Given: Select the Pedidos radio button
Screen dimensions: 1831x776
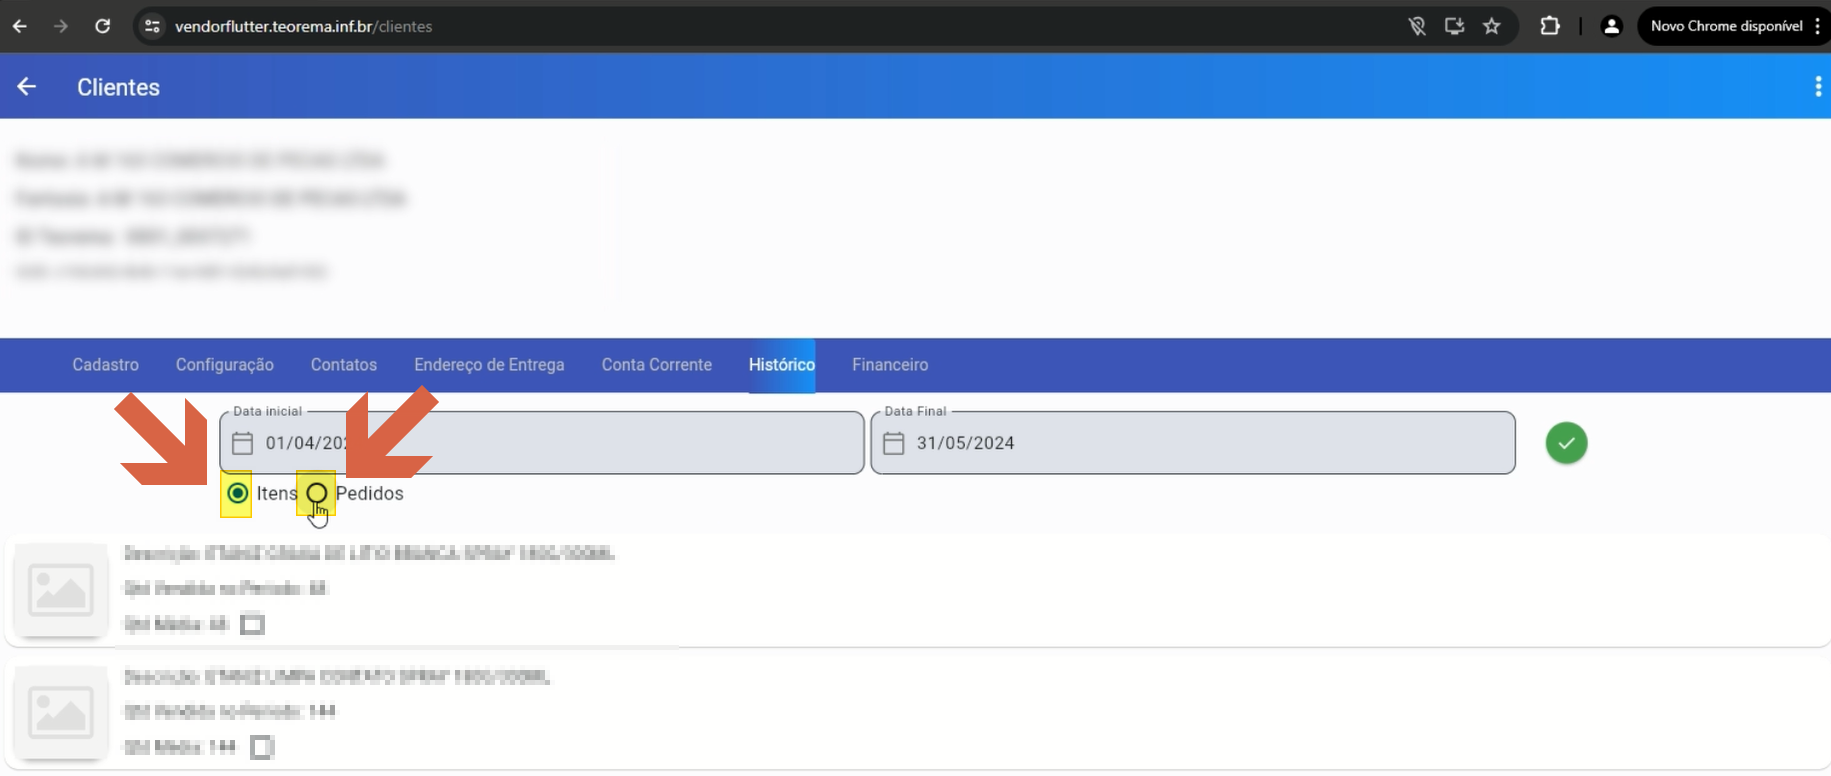Looking at the screenshot, I should coord(316,493).
